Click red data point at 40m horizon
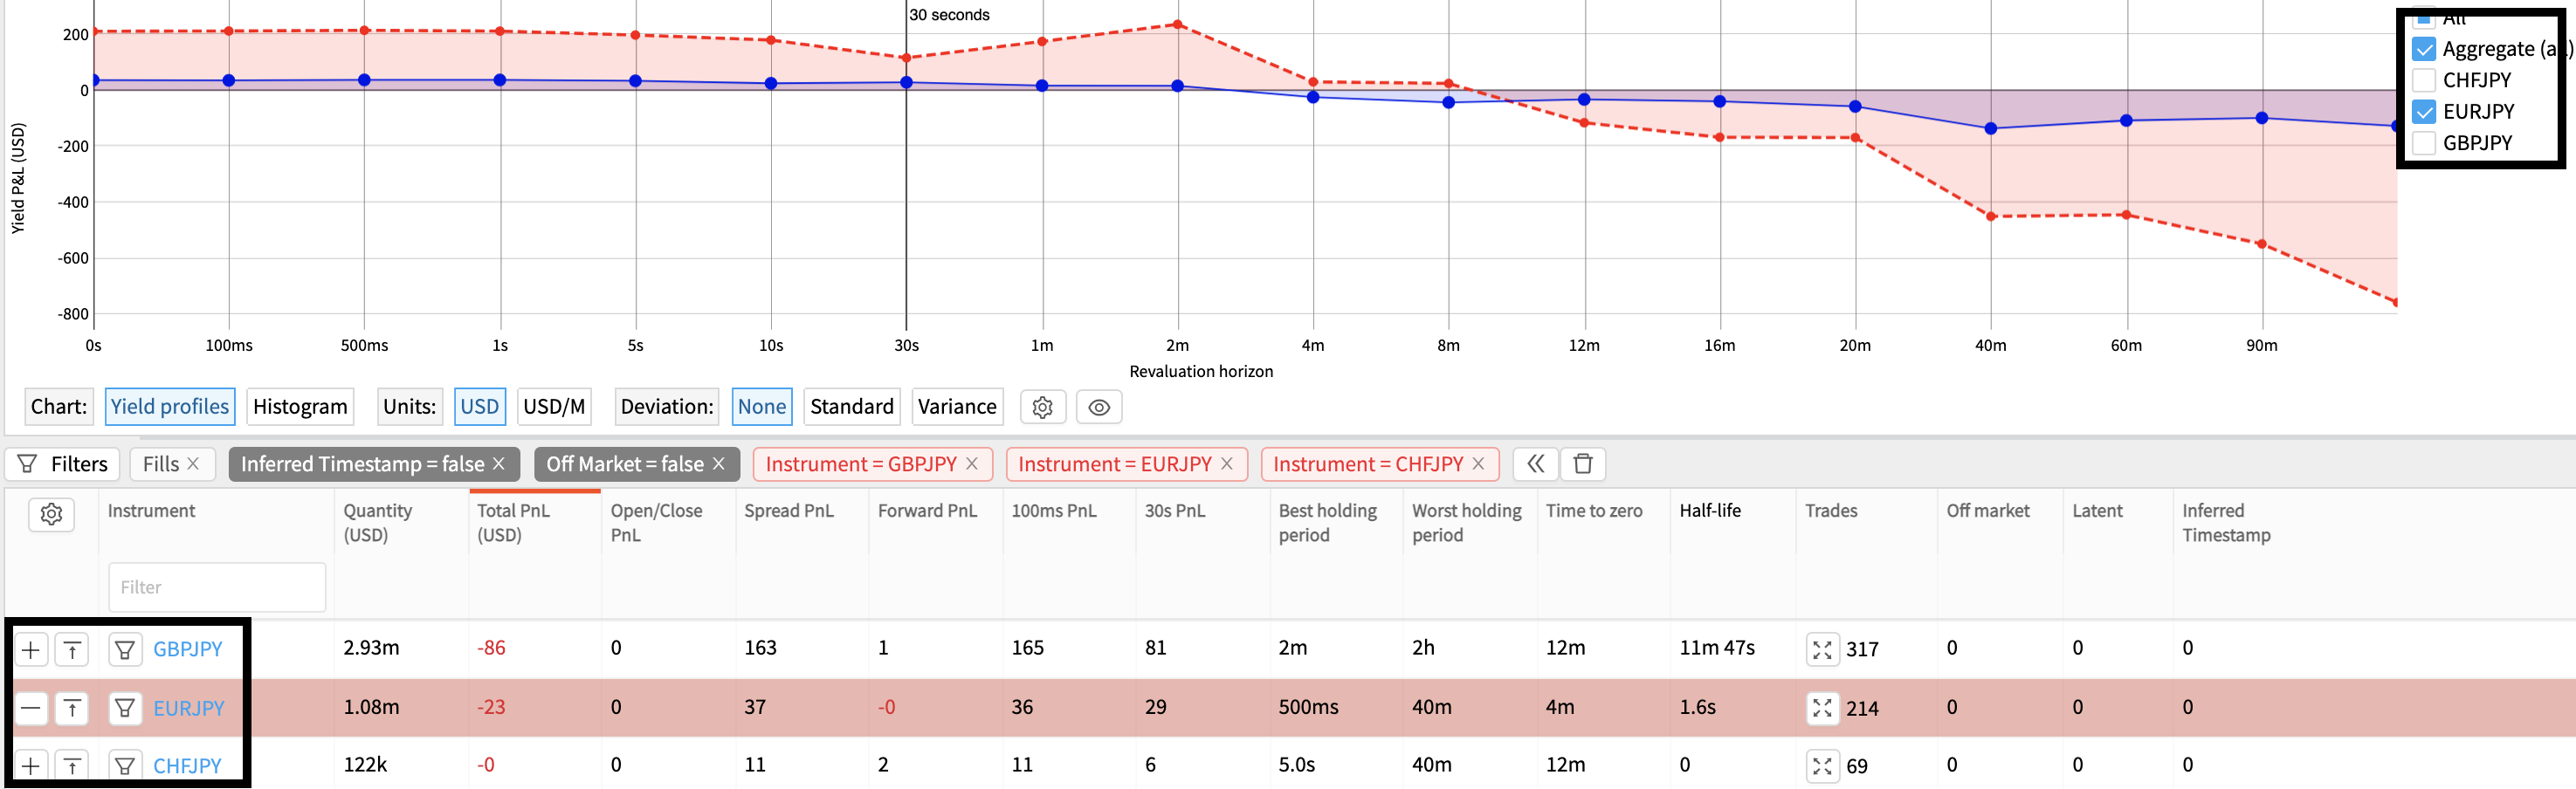This screenshot has height=789, width=2576. point(1991,216)
